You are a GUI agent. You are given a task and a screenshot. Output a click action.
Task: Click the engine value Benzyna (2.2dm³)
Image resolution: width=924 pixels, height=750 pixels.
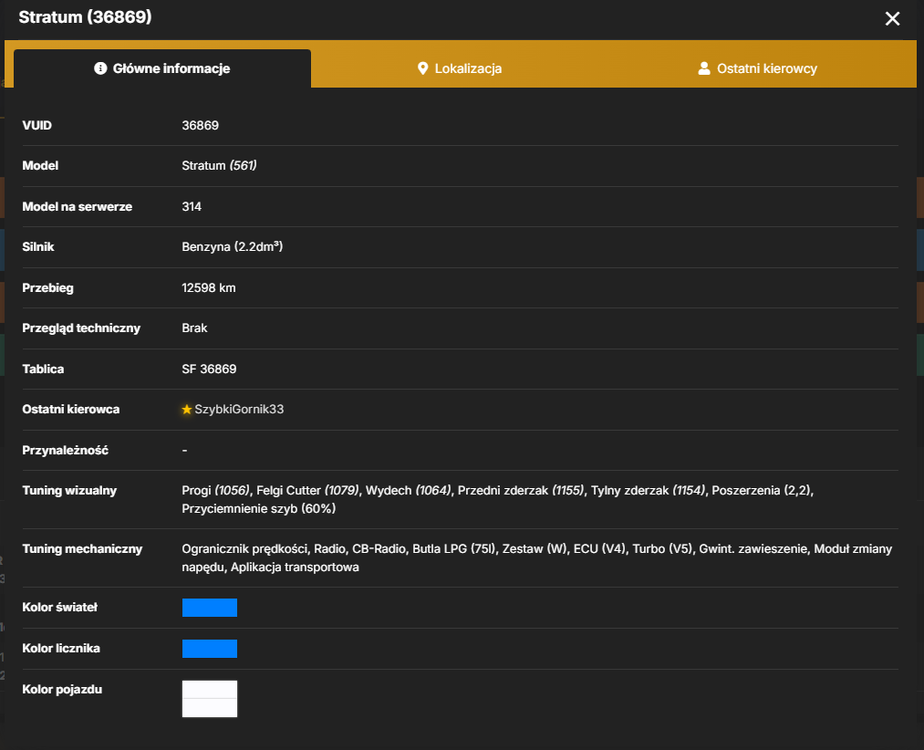pos(232,247)
